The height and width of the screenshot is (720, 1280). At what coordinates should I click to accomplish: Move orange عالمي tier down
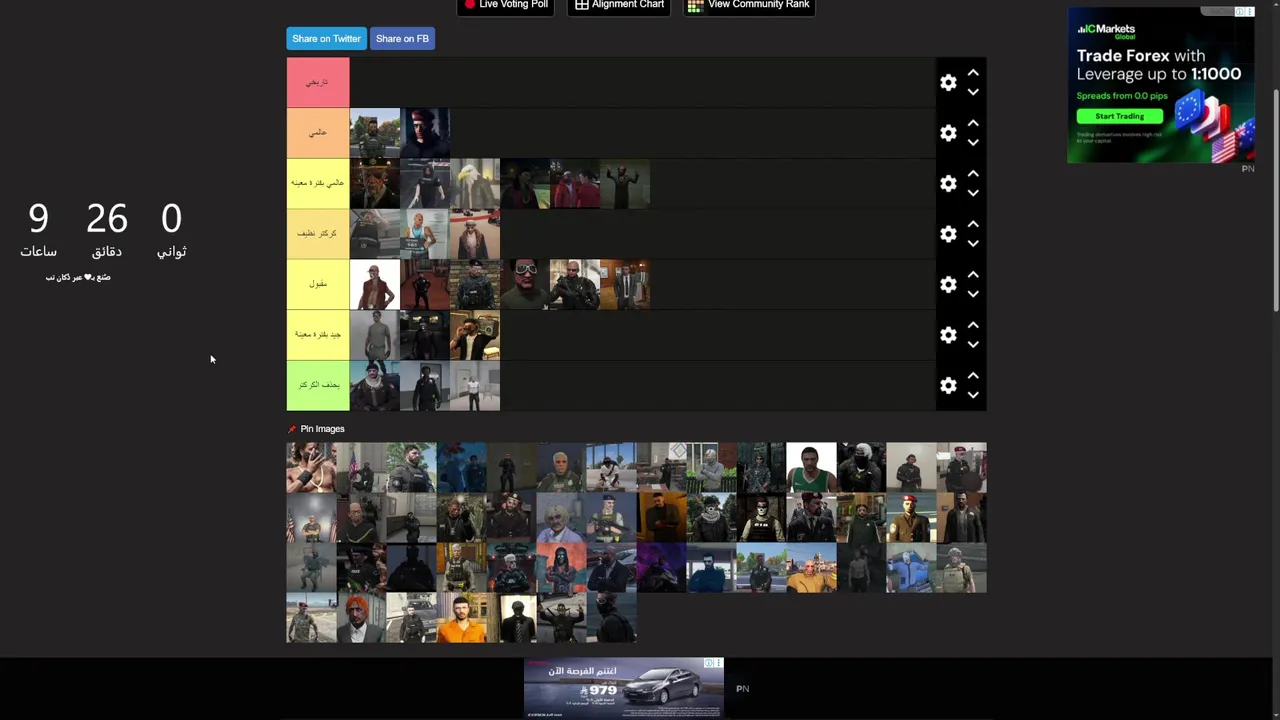coord(973,142)
